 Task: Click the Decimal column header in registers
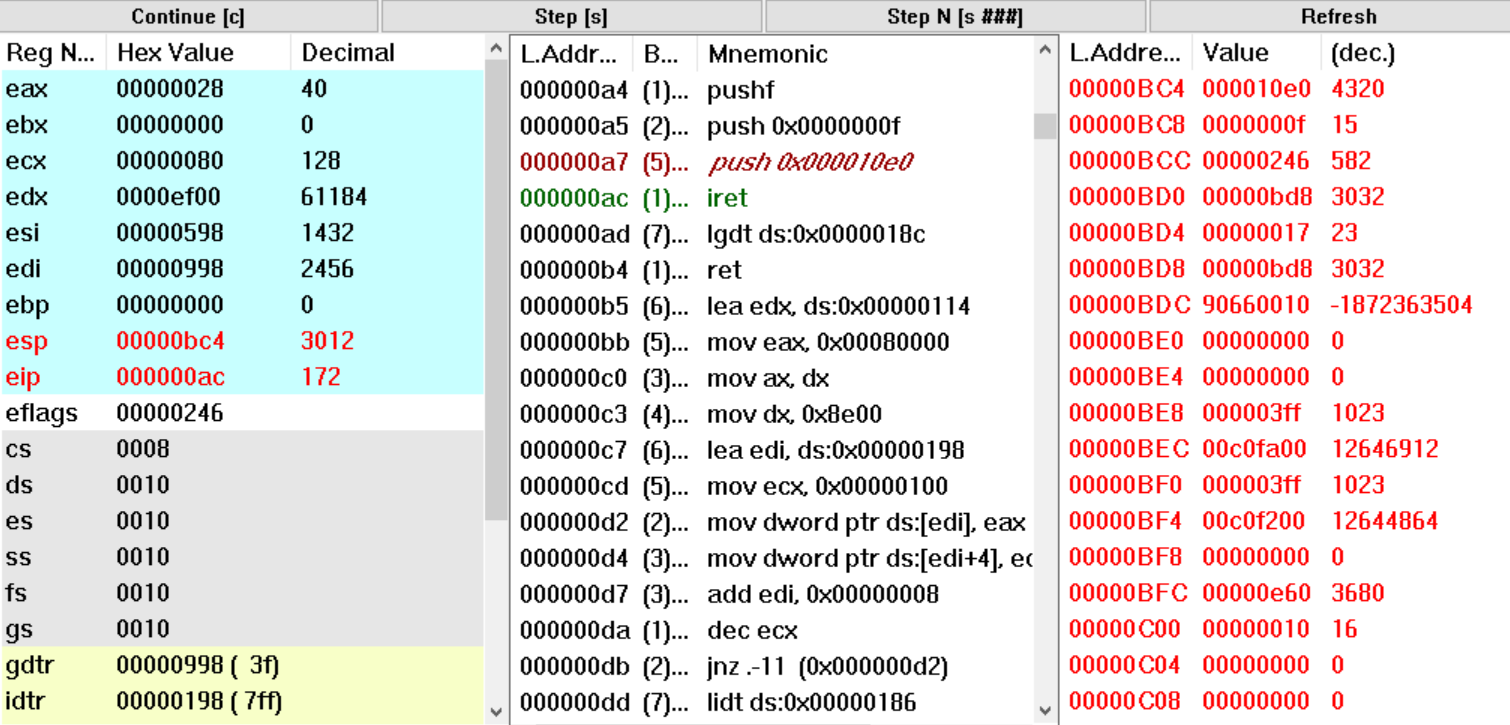[x=348, y=53]
